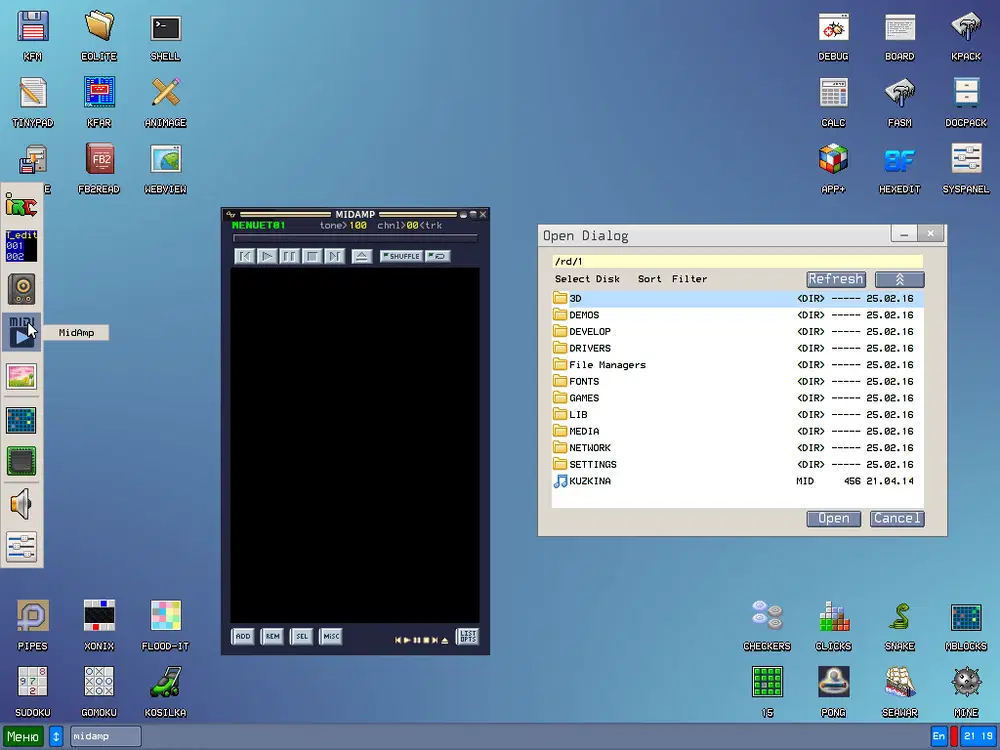Open the Меню start menu

23,736
